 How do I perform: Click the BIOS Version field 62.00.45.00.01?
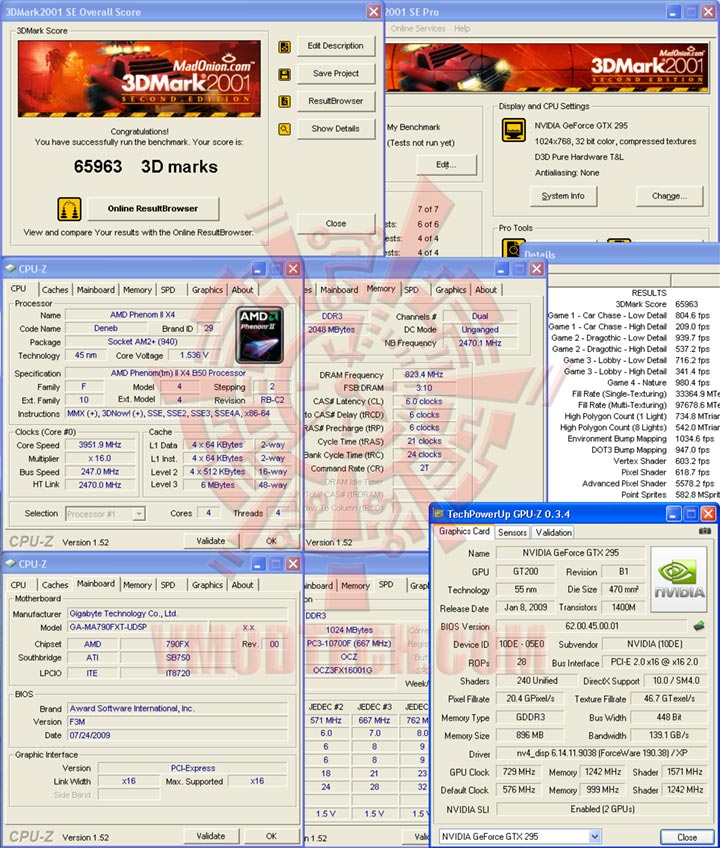591,626
